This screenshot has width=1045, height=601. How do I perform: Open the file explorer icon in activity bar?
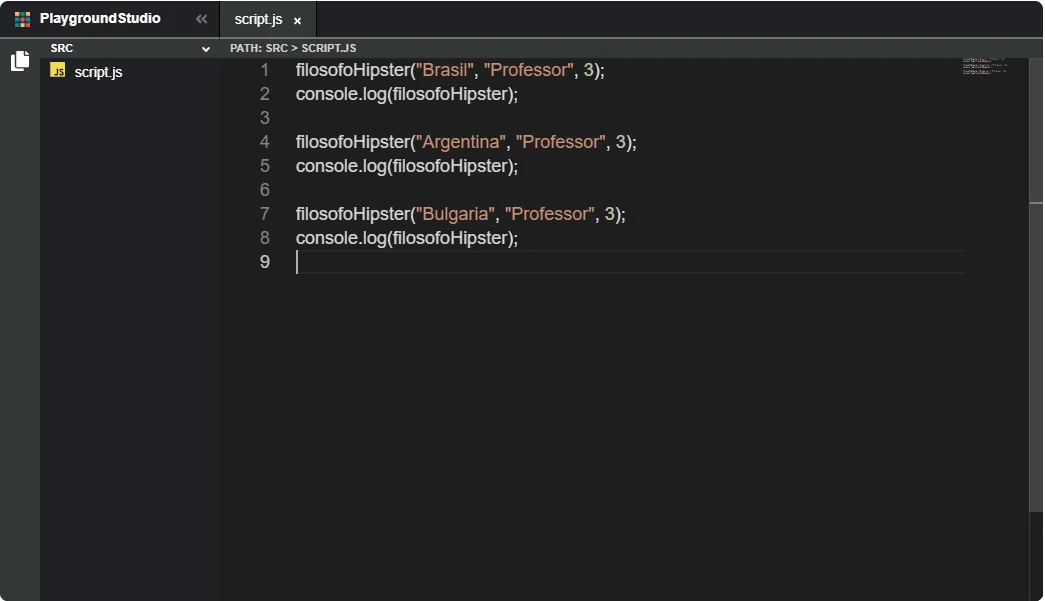pos(20,62)
